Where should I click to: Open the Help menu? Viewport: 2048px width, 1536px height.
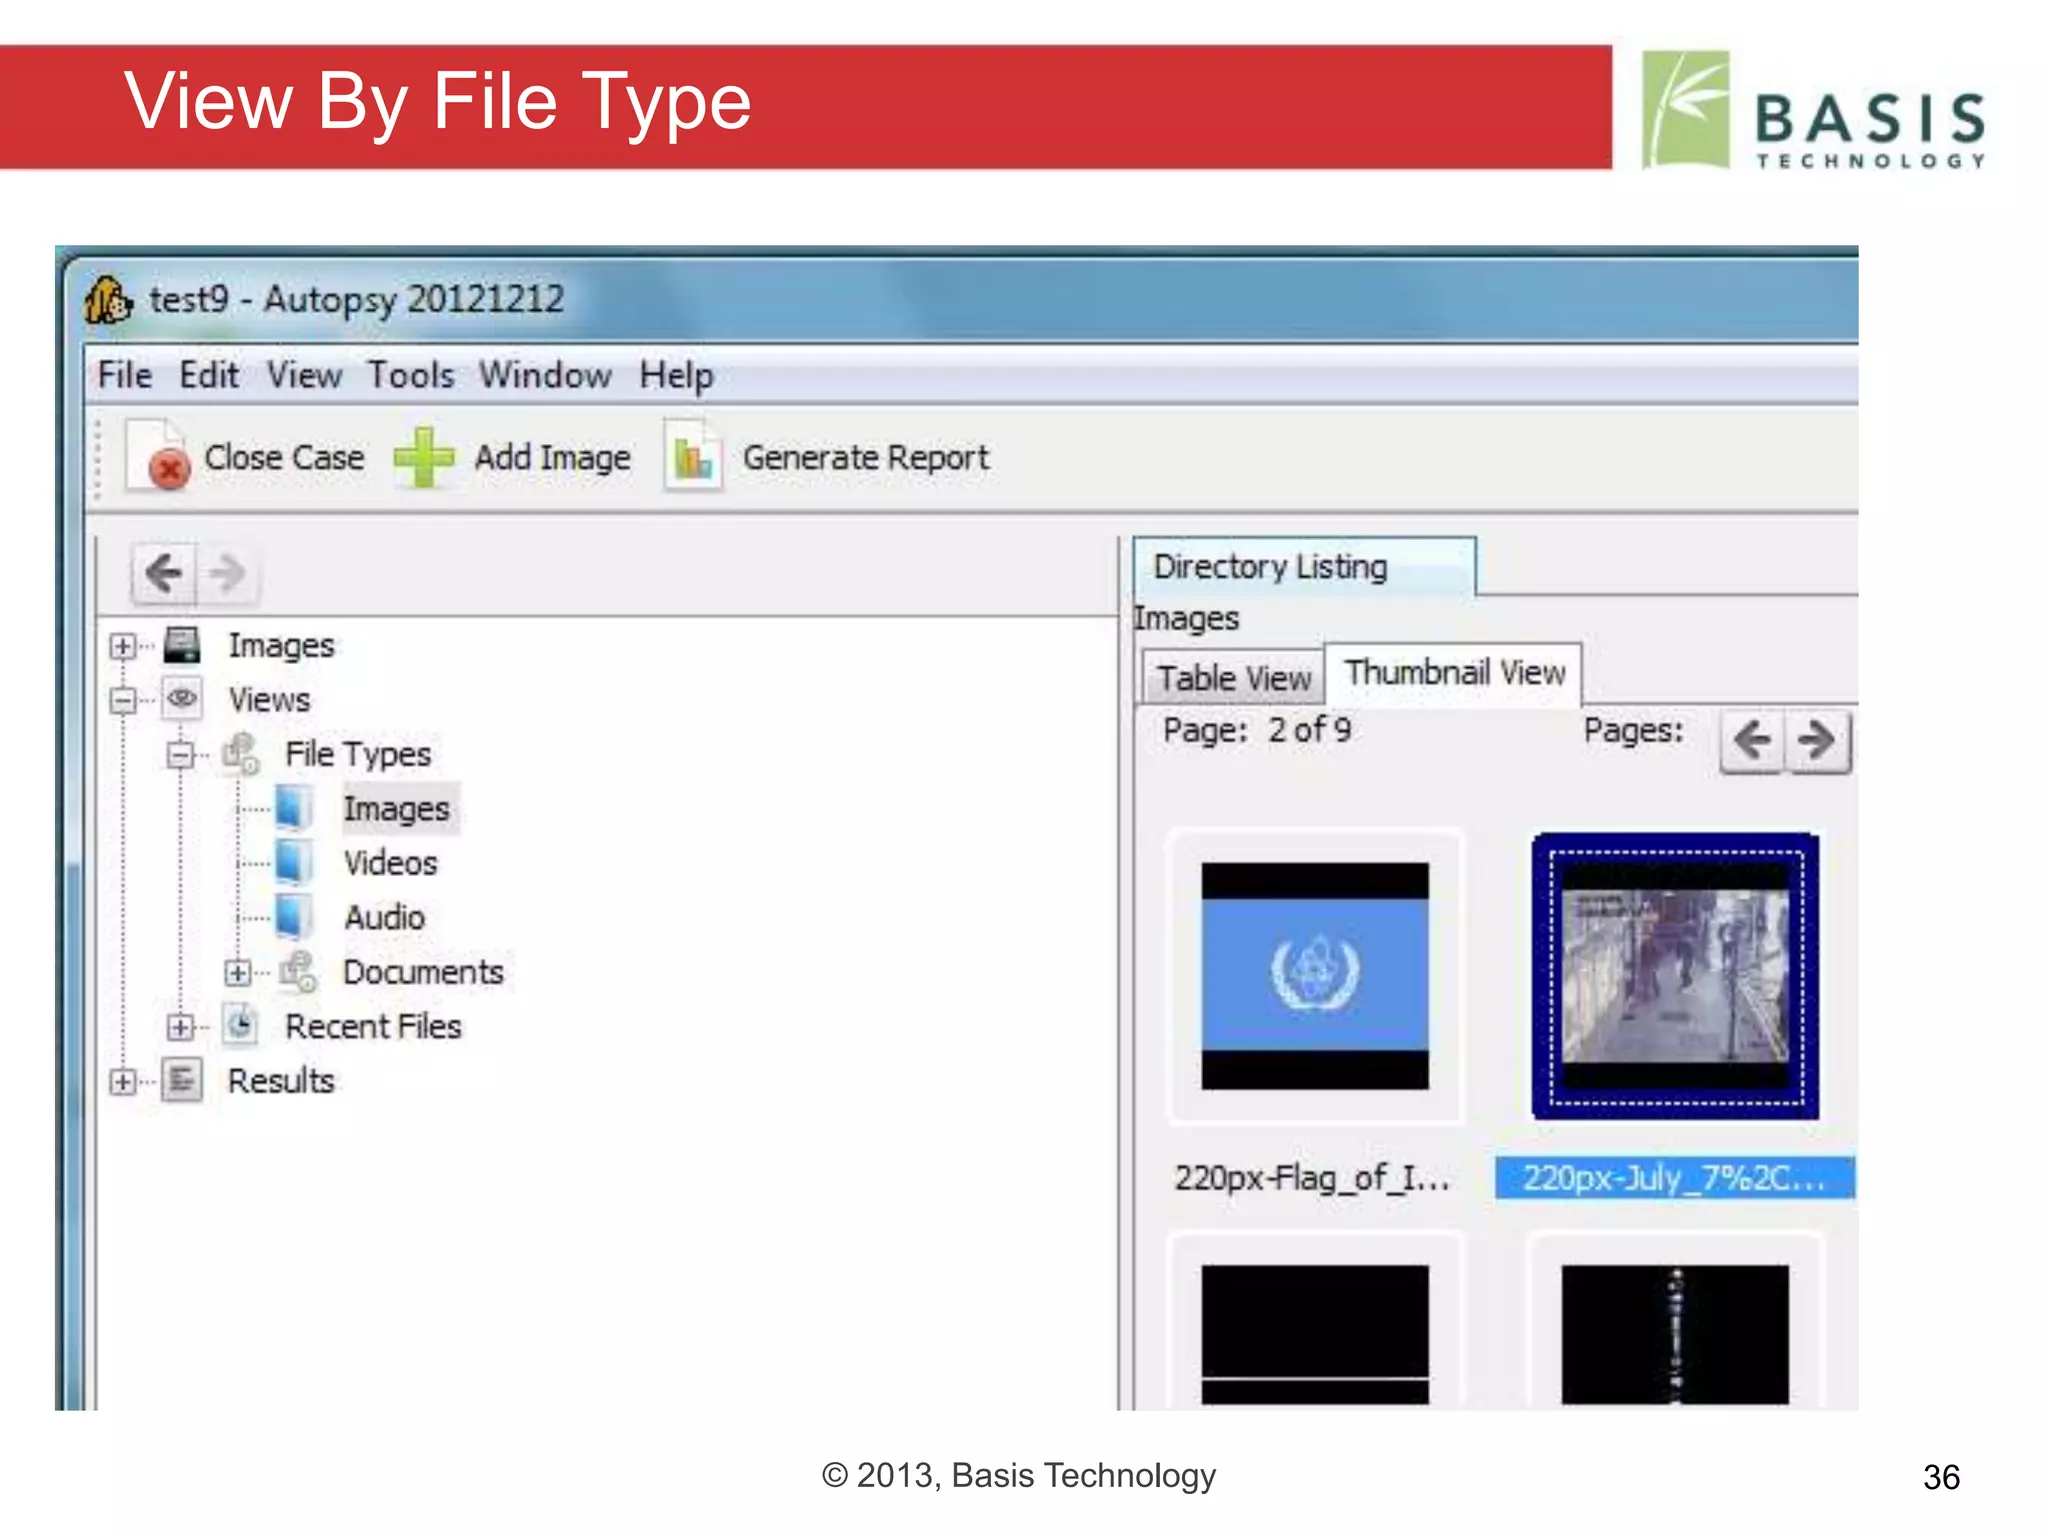pos(677,375)
